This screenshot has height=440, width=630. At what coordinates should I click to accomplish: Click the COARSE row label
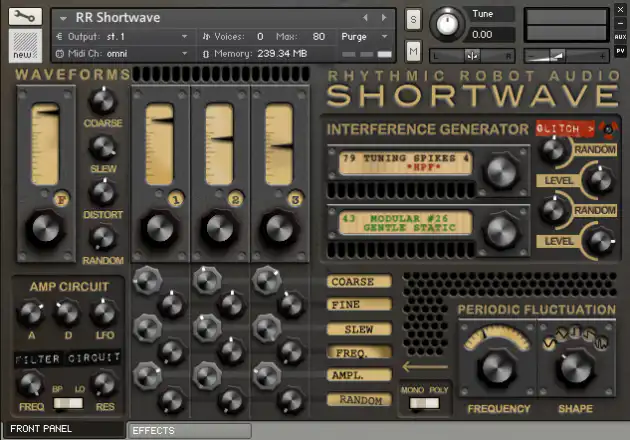[x=359, y=281]
